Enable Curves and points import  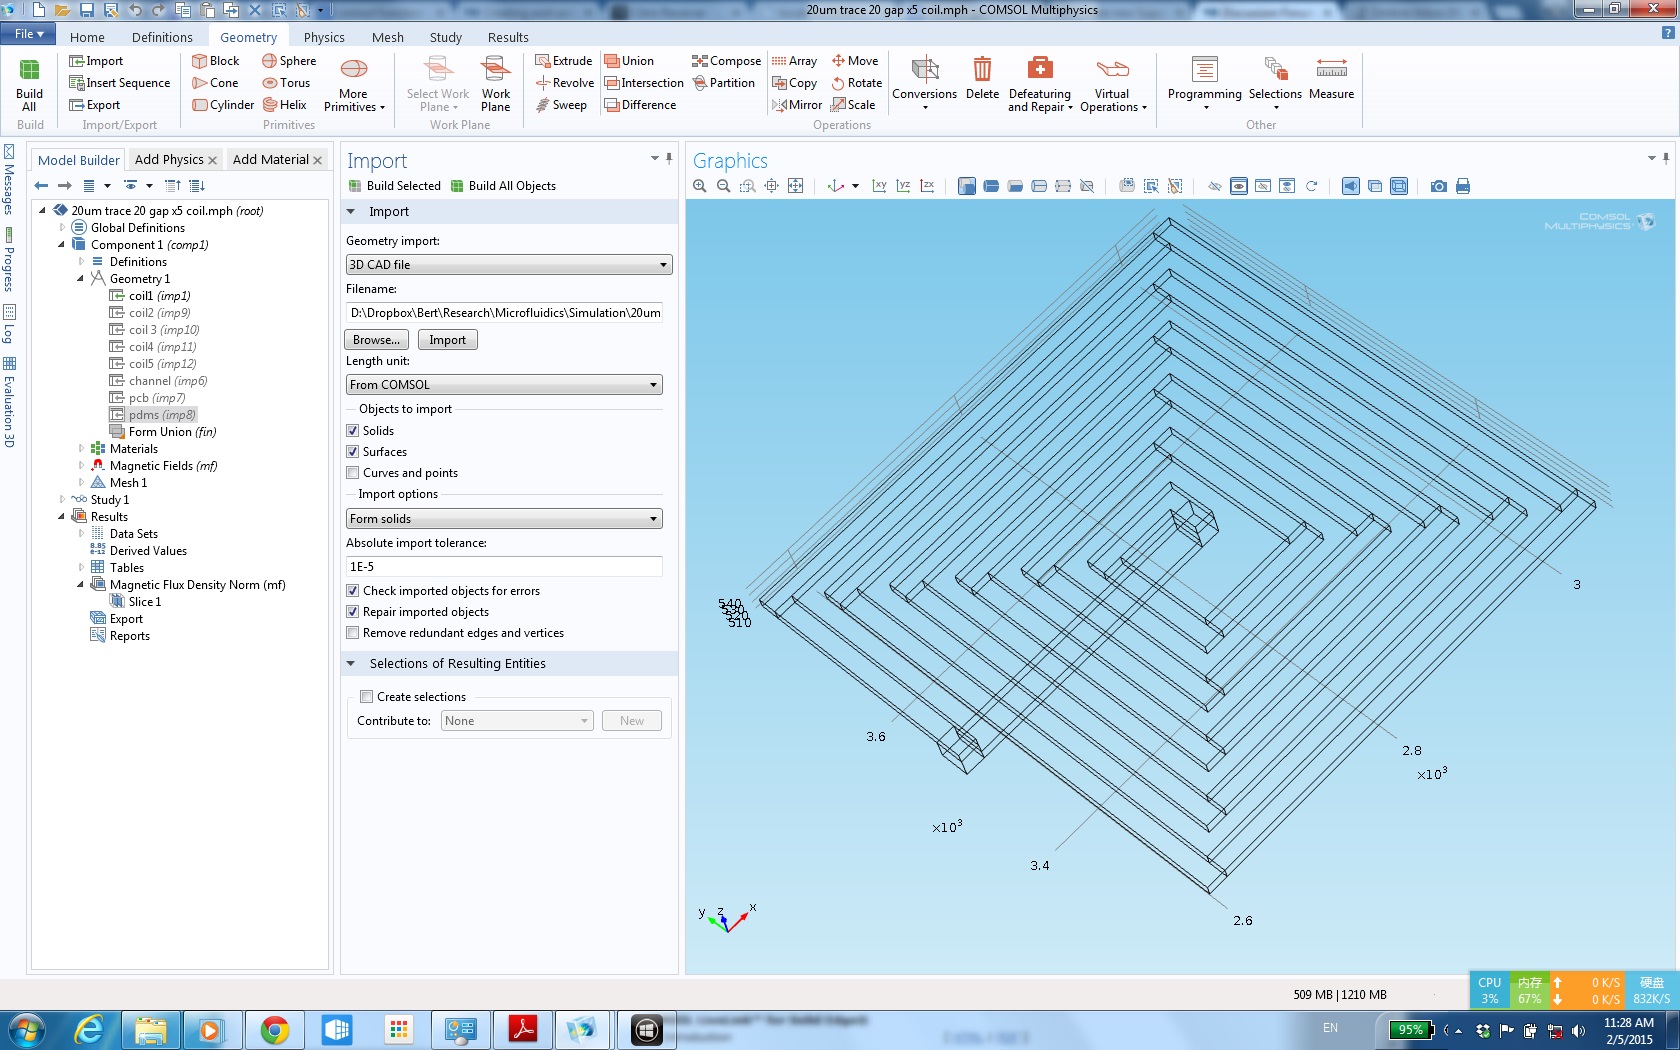[353, 473]
